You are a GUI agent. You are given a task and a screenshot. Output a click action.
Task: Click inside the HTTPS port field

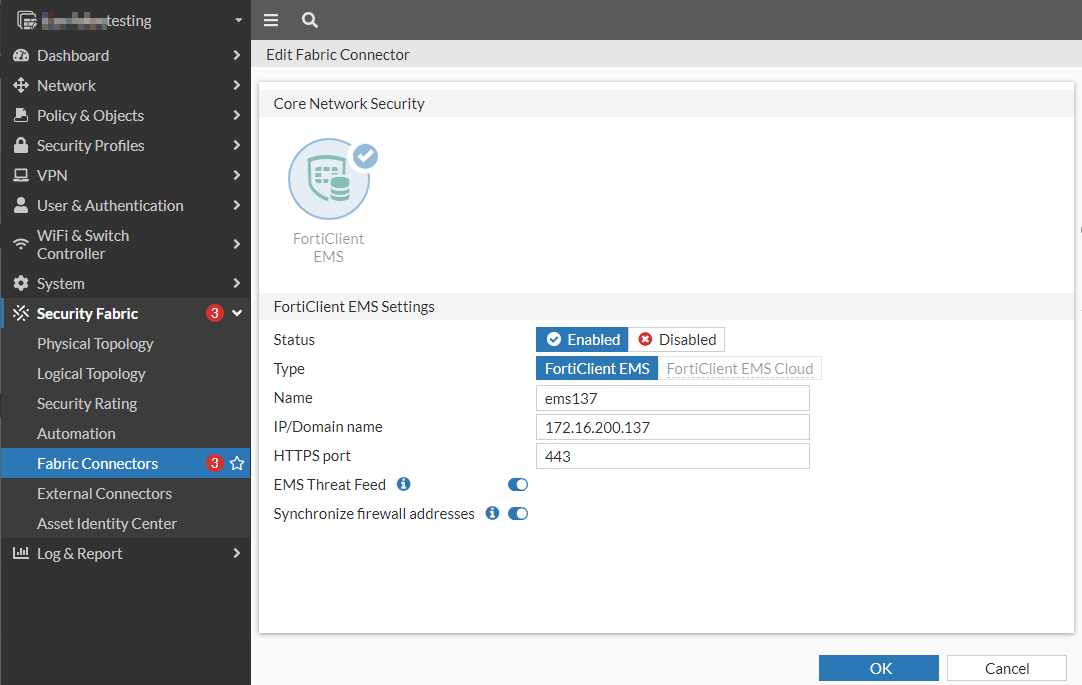tap(672, 456)
